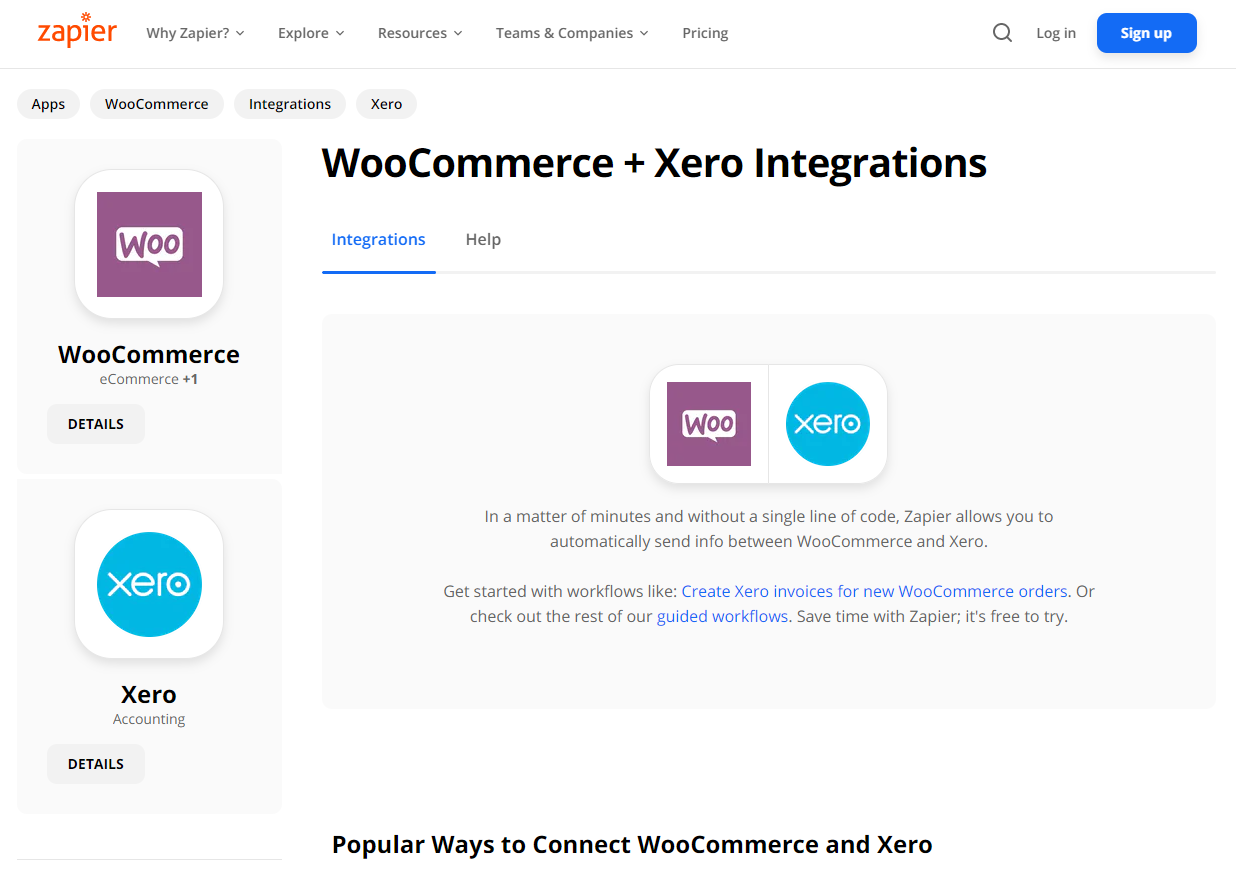1236x890 pixels.
Task: Switch to the Help tab
Action: (483, 240)
